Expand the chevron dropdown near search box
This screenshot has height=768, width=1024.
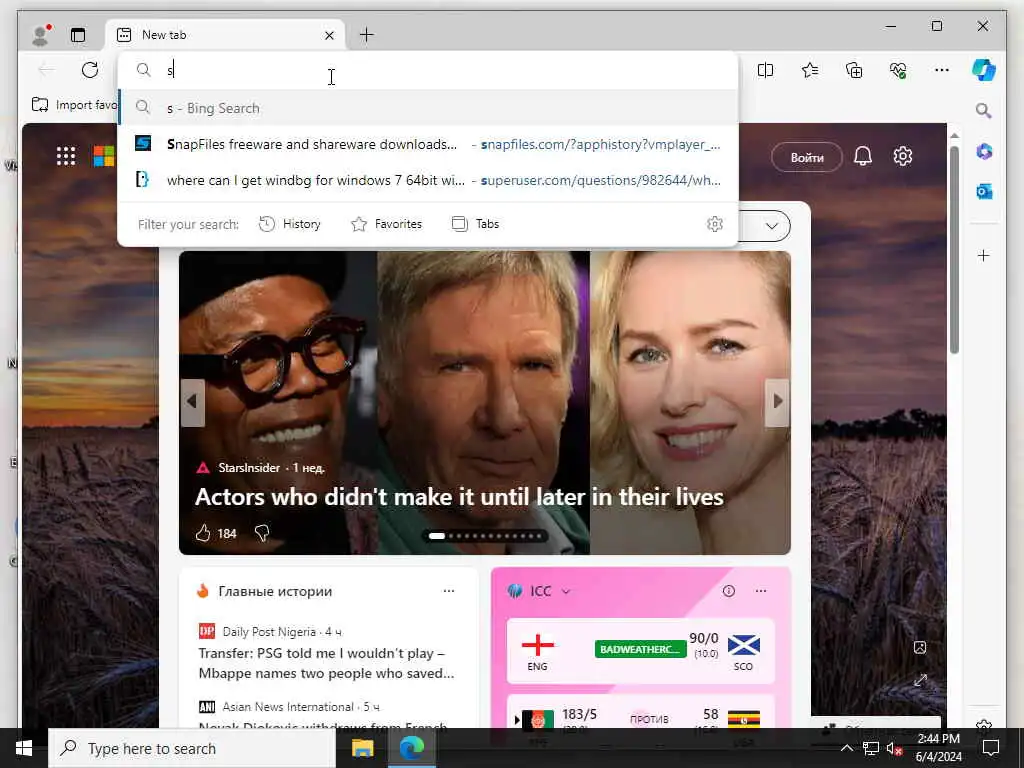click(x=772, y=226)
